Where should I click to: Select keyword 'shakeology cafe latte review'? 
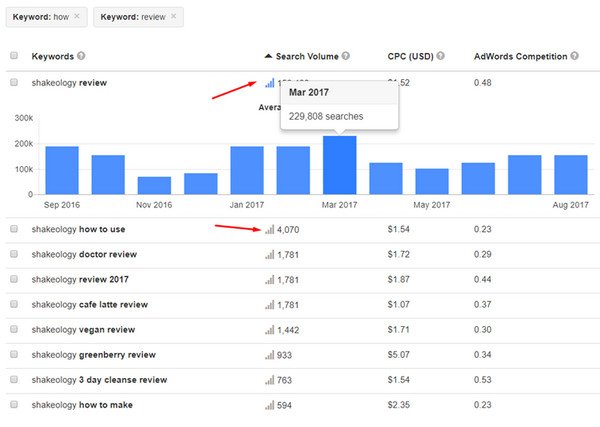click(x=90, y=305)
